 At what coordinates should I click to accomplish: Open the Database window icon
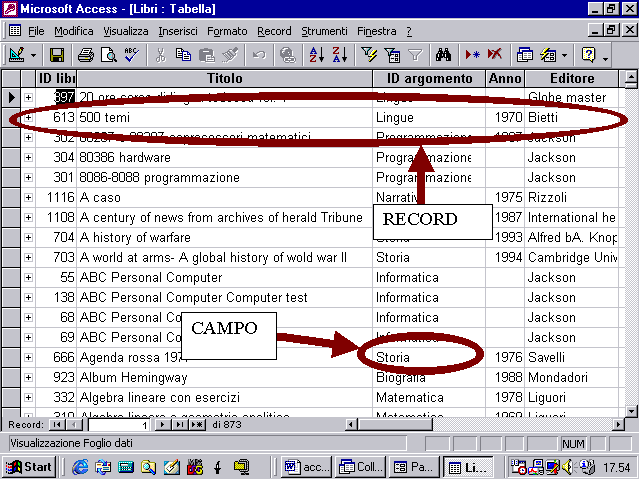524,55
